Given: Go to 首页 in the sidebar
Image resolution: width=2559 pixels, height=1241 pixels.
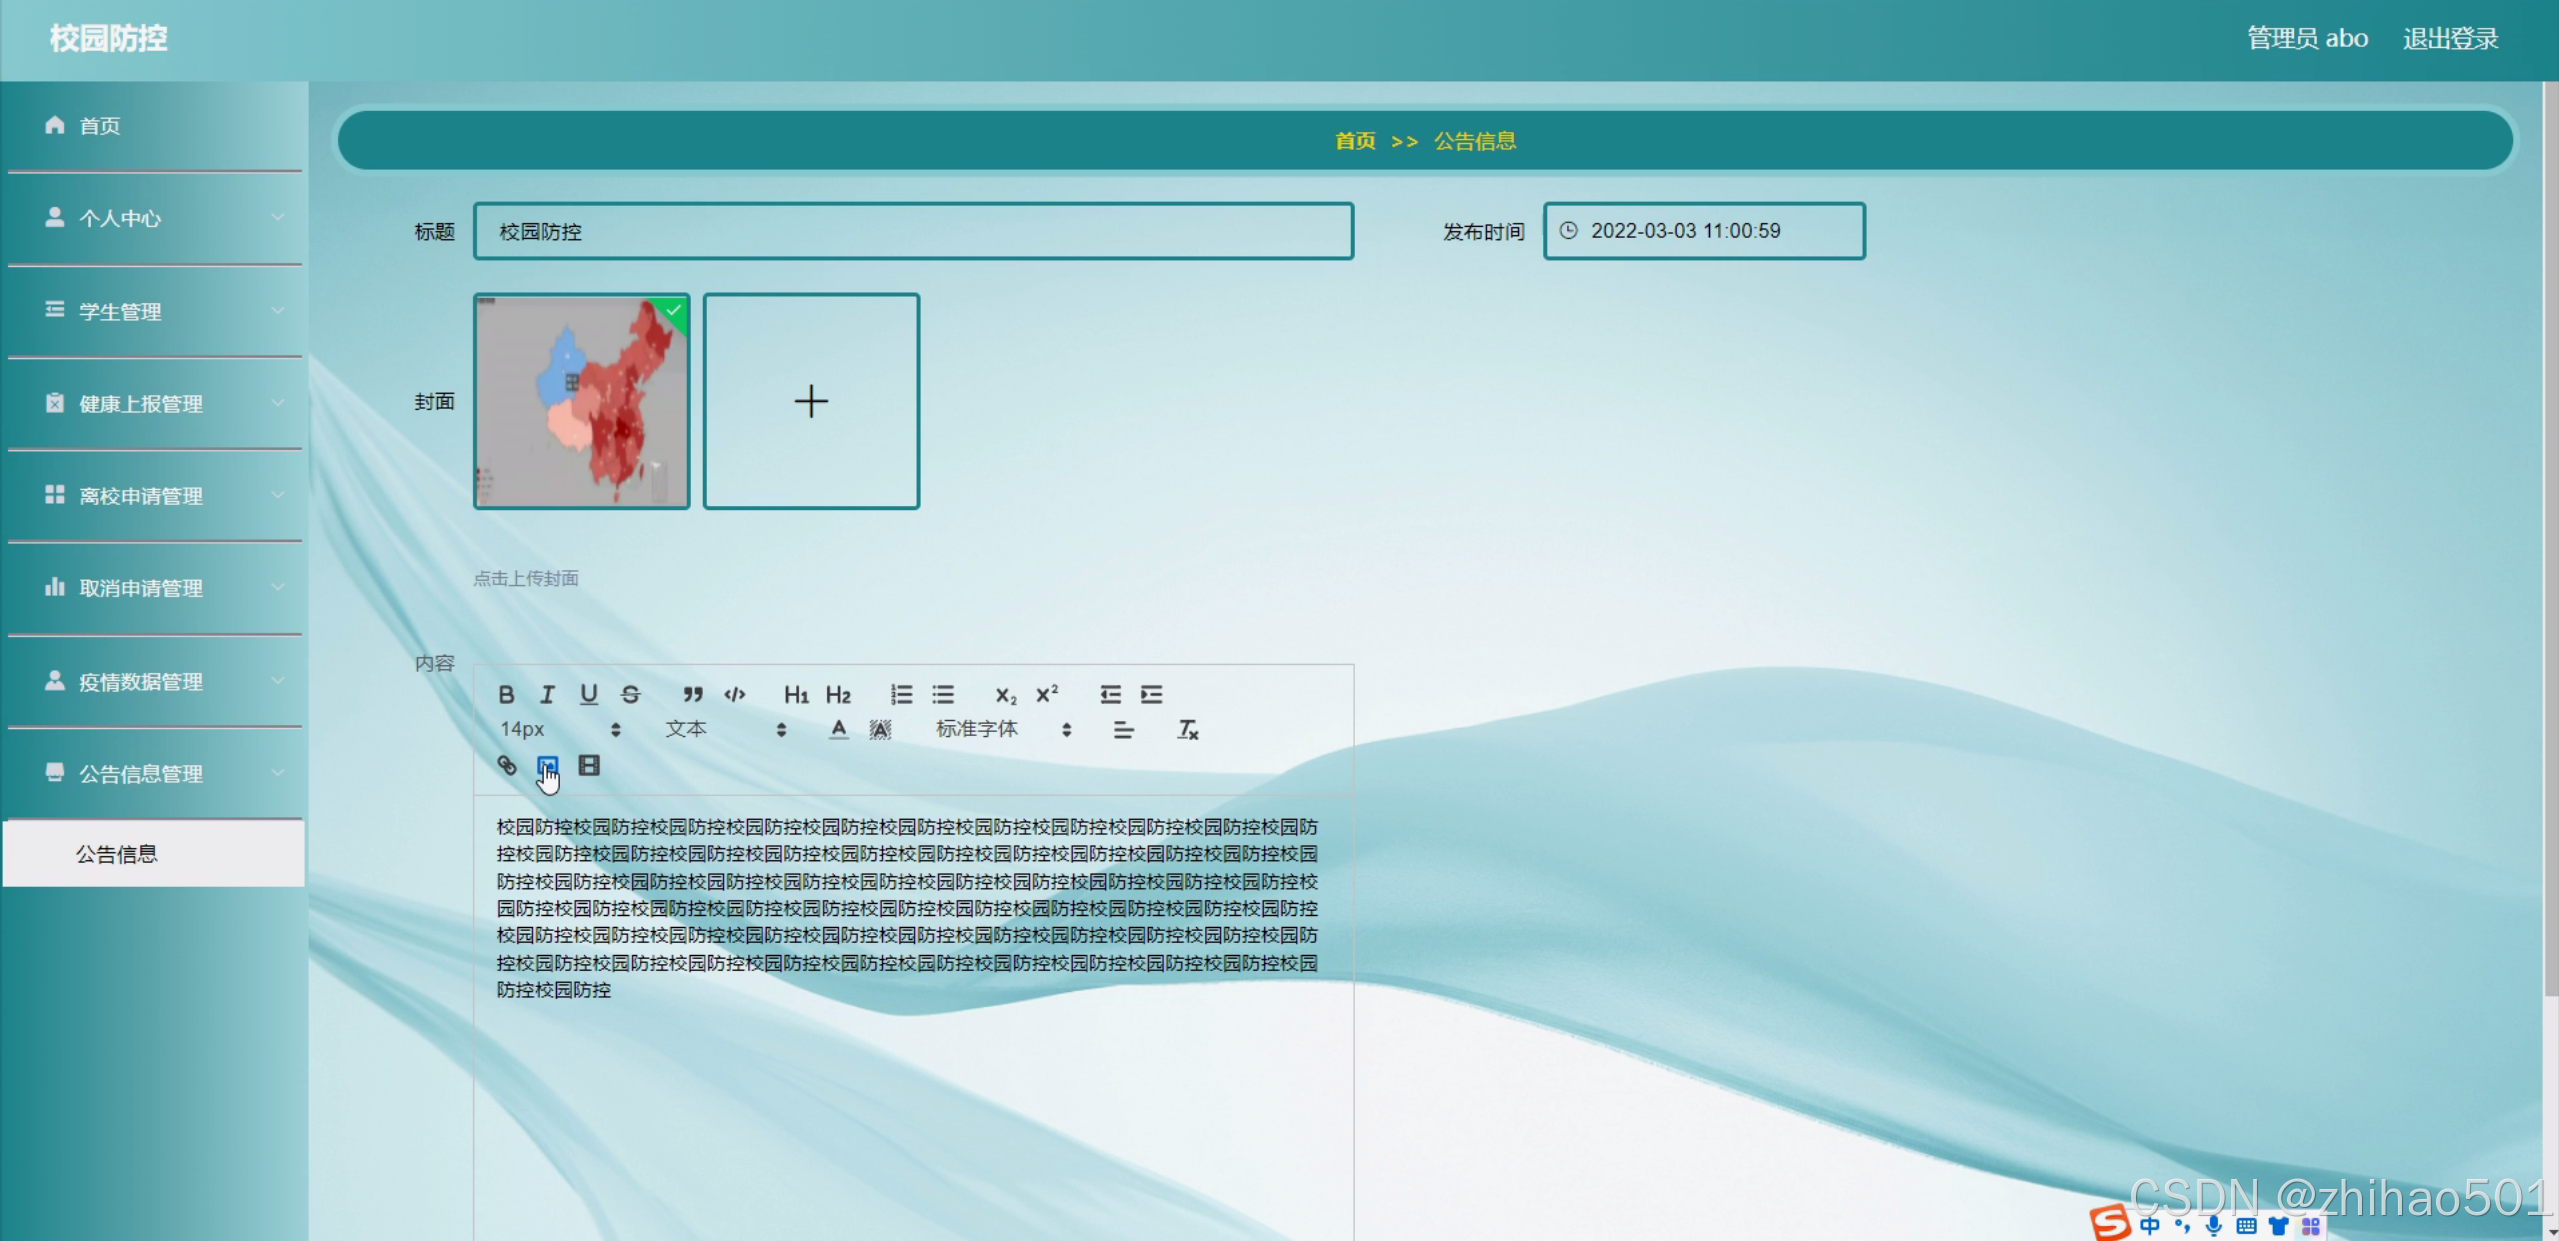Looking at the screenshot, I should [100, 126].
